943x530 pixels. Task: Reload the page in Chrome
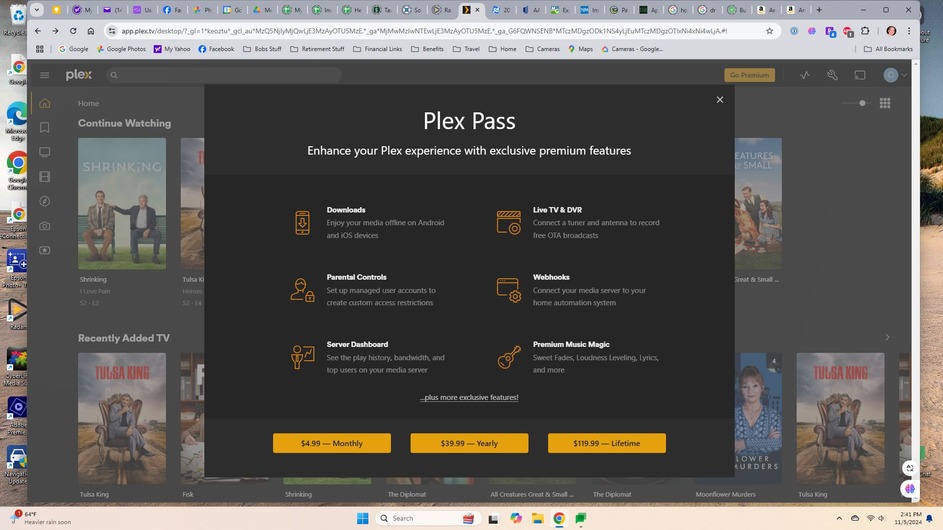pyautogui.click(x=73, y=31)
